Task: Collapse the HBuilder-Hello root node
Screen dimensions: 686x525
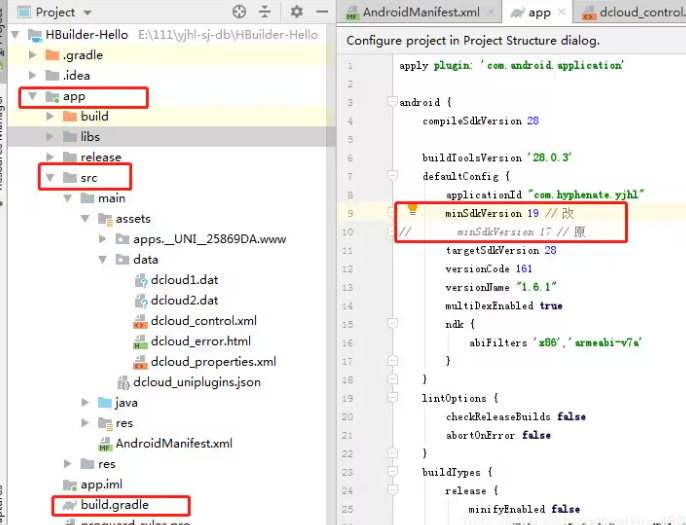Action: pyautogui.click(x=15, y=35)
